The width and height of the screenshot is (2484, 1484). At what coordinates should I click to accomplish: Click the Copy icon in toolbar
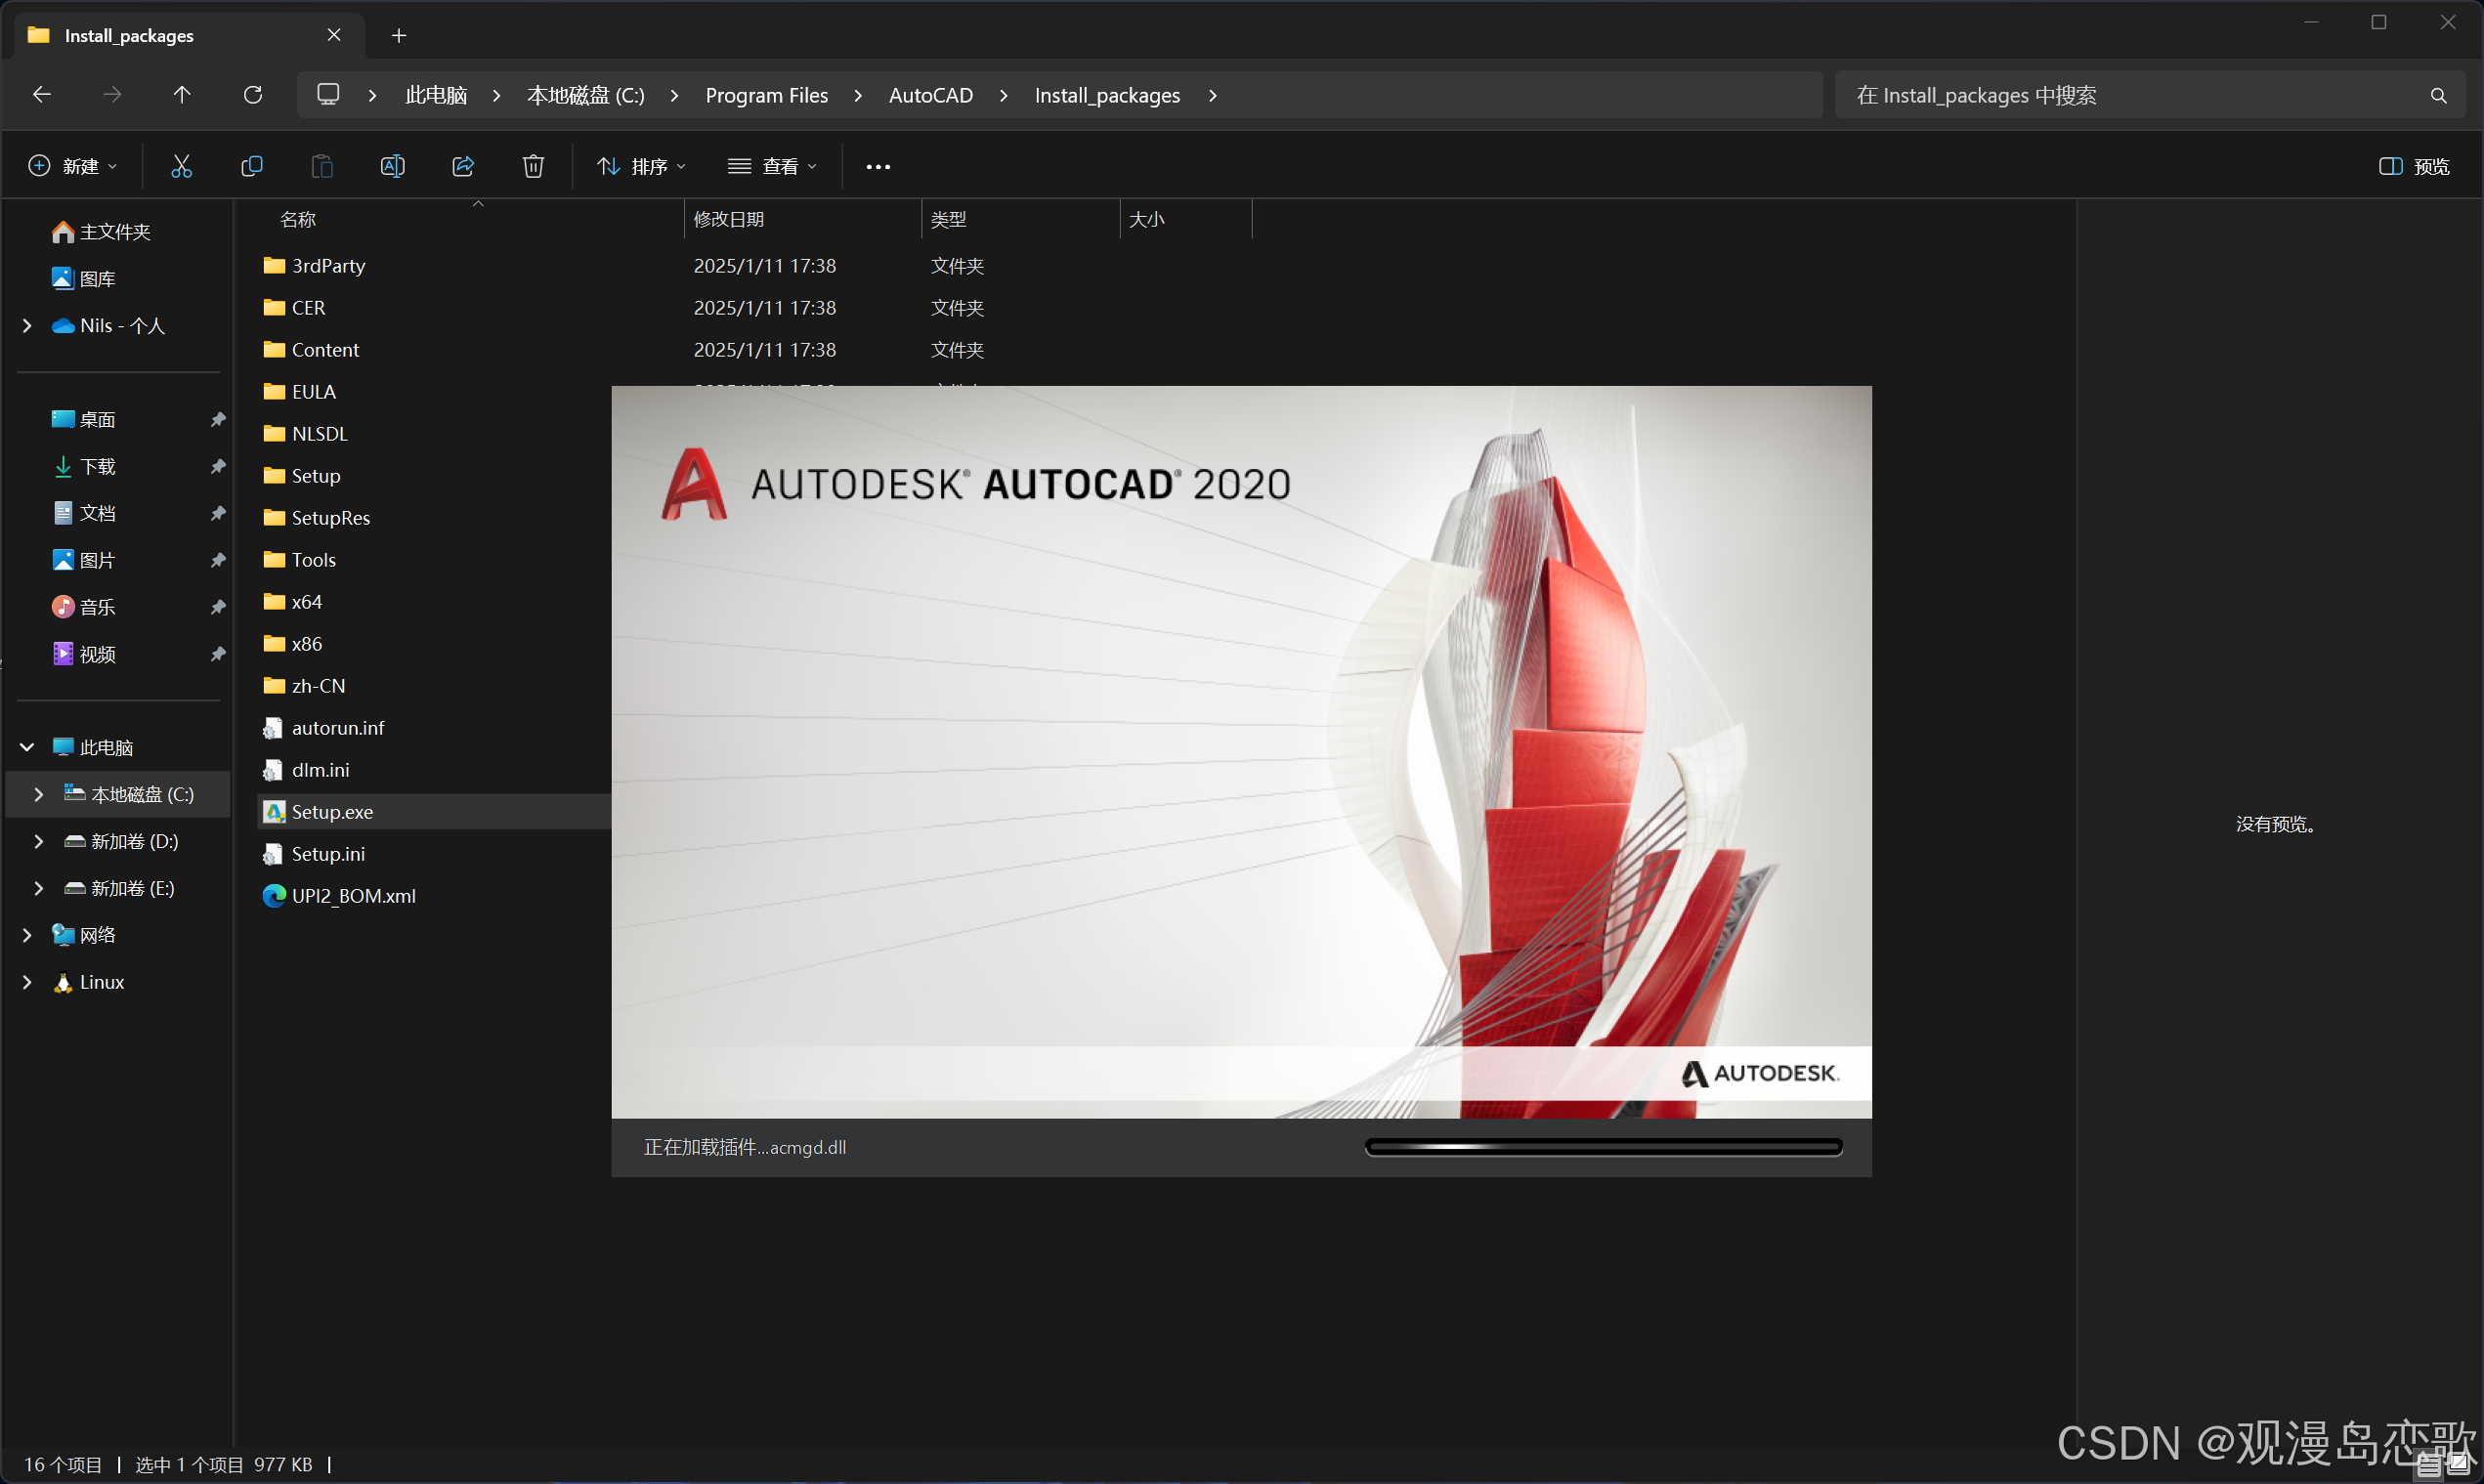(252, 166)
